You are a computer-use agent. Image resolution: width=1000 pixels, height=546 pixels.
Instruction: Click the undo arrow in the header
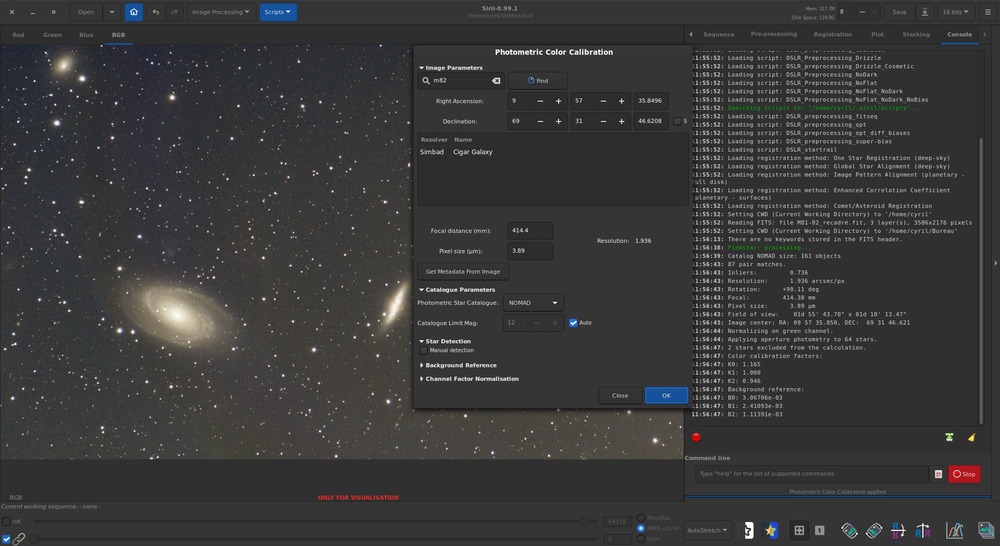156,12
